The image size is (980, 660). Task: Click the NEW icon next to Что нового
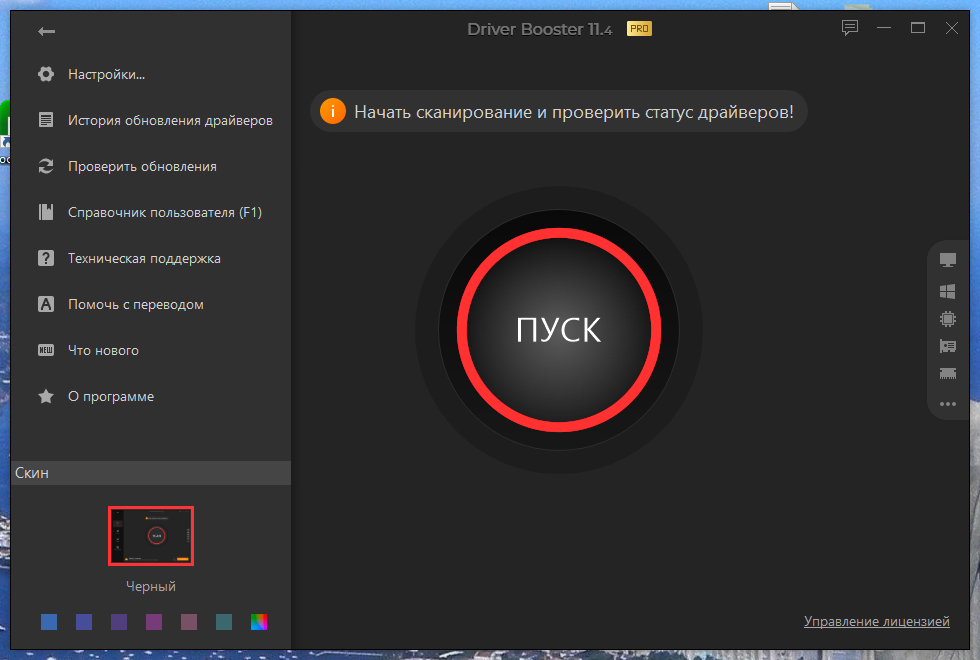pos(46,350)
